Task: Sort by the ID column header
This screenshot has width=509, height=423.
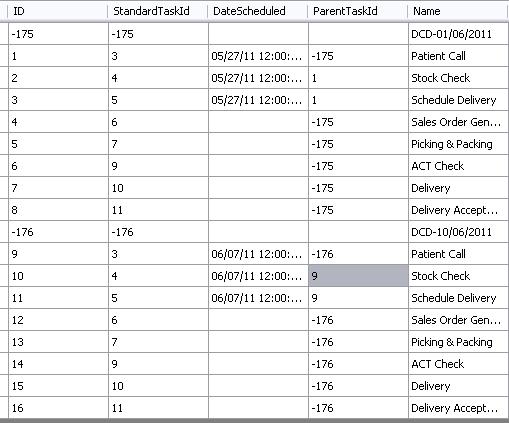Action: [57, 11]
